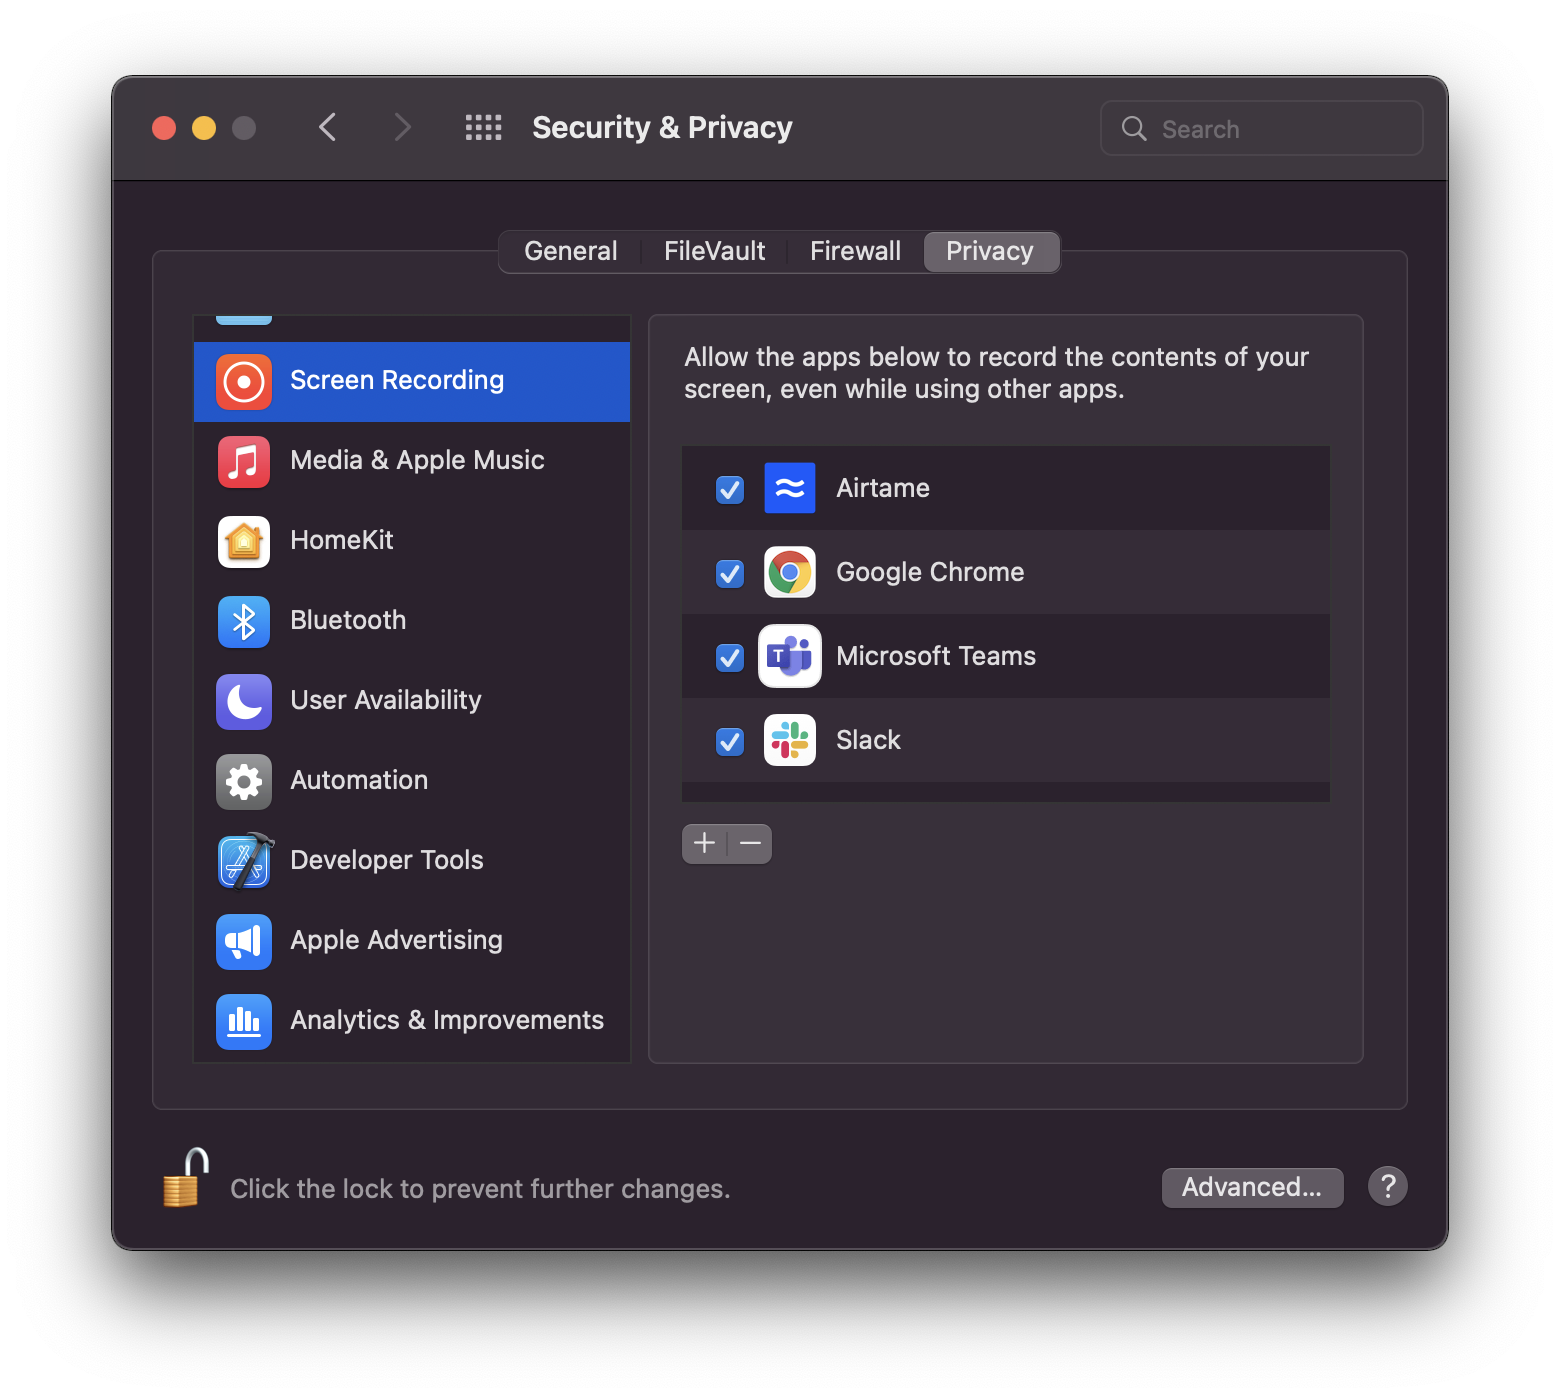Select the Slack row name
Screen dimensions: 1560x1398
tap(868, 740)
